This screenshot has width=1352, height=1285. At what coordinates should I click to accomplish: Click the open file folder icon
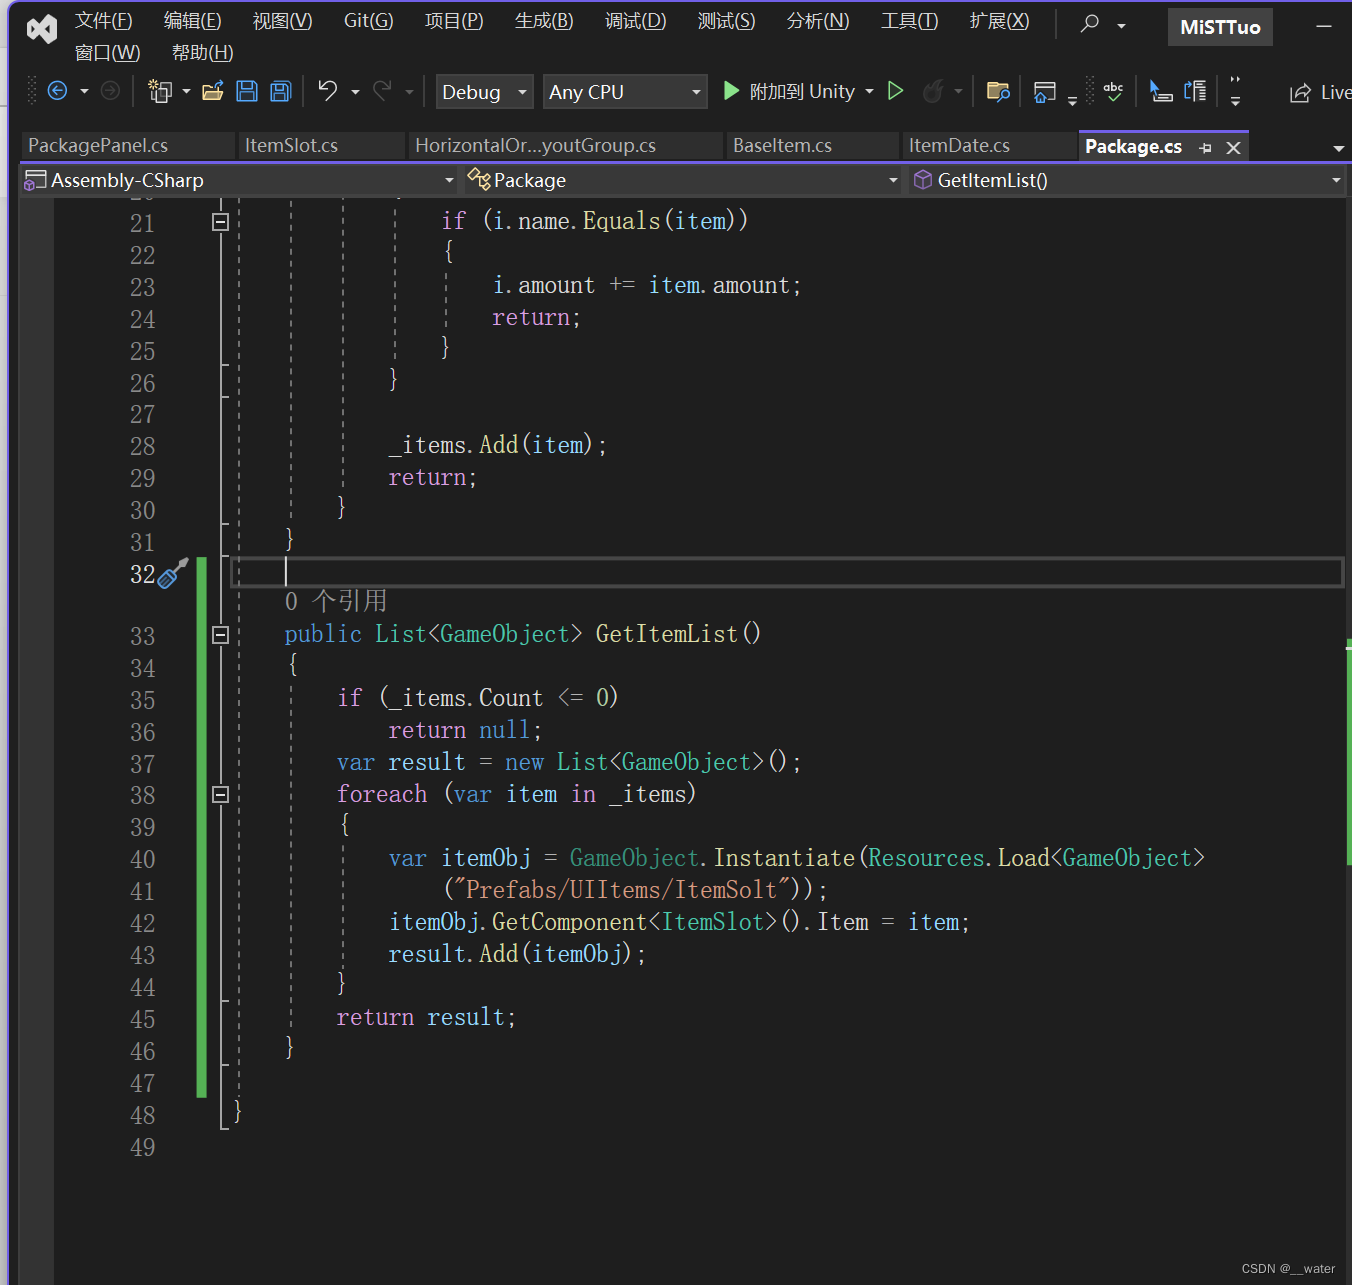(x=212, y=92)
